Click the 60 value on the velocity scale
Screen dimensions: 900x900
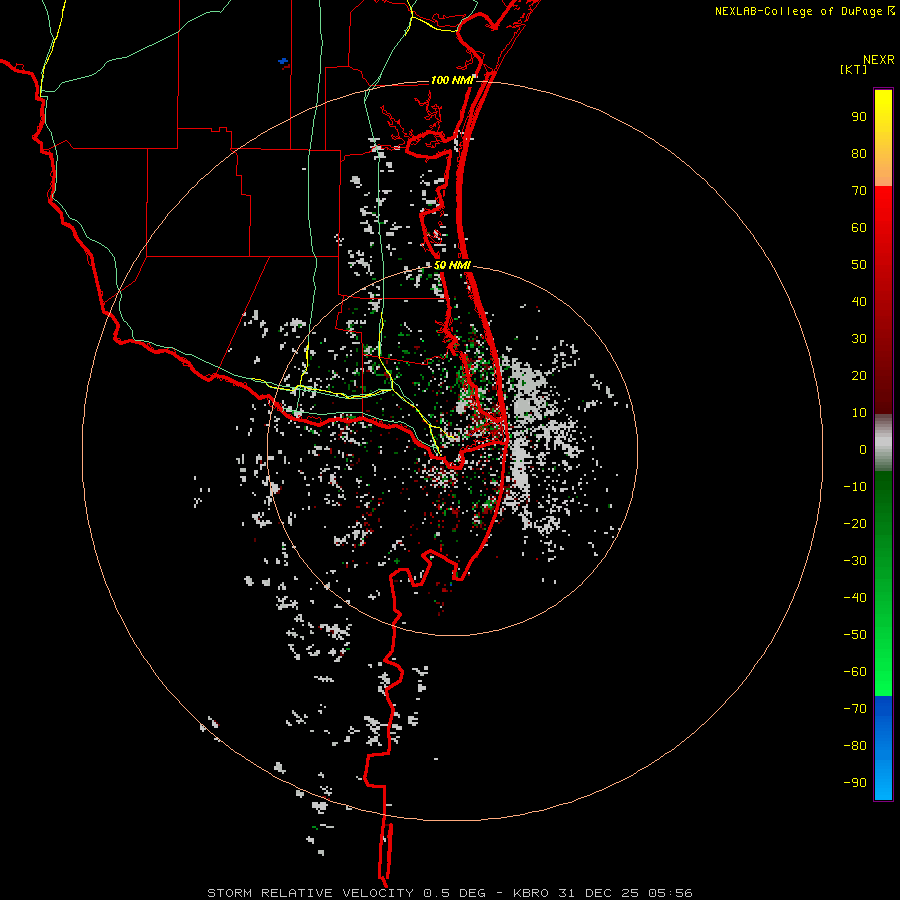859,228
